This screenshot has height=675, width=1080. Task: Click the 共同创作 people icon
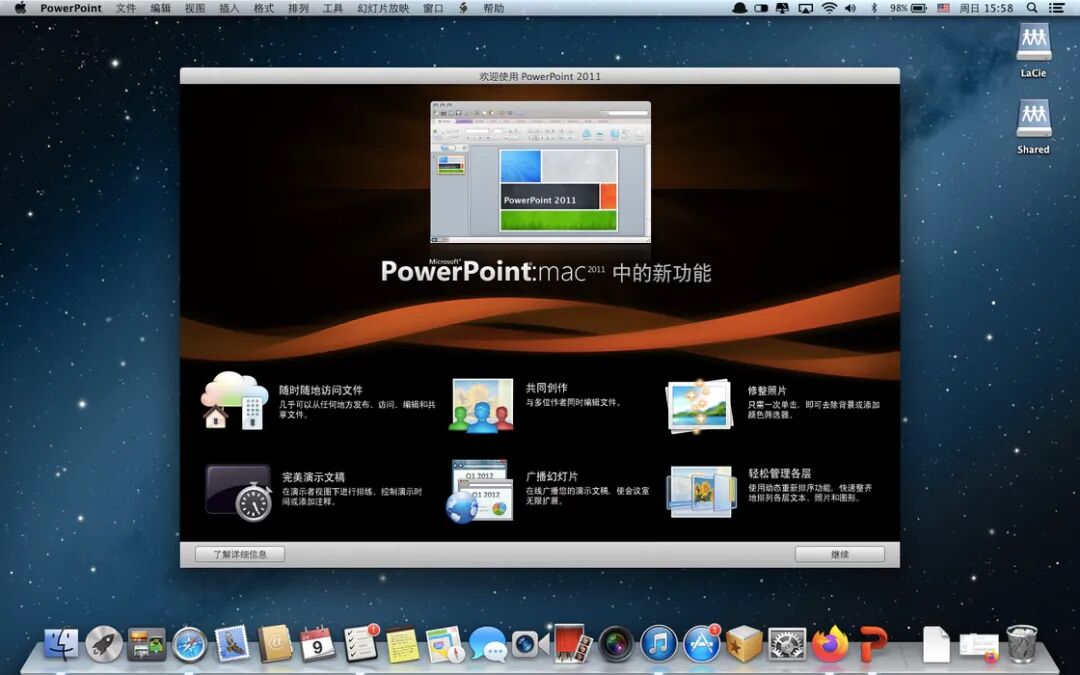coord(482,405)
